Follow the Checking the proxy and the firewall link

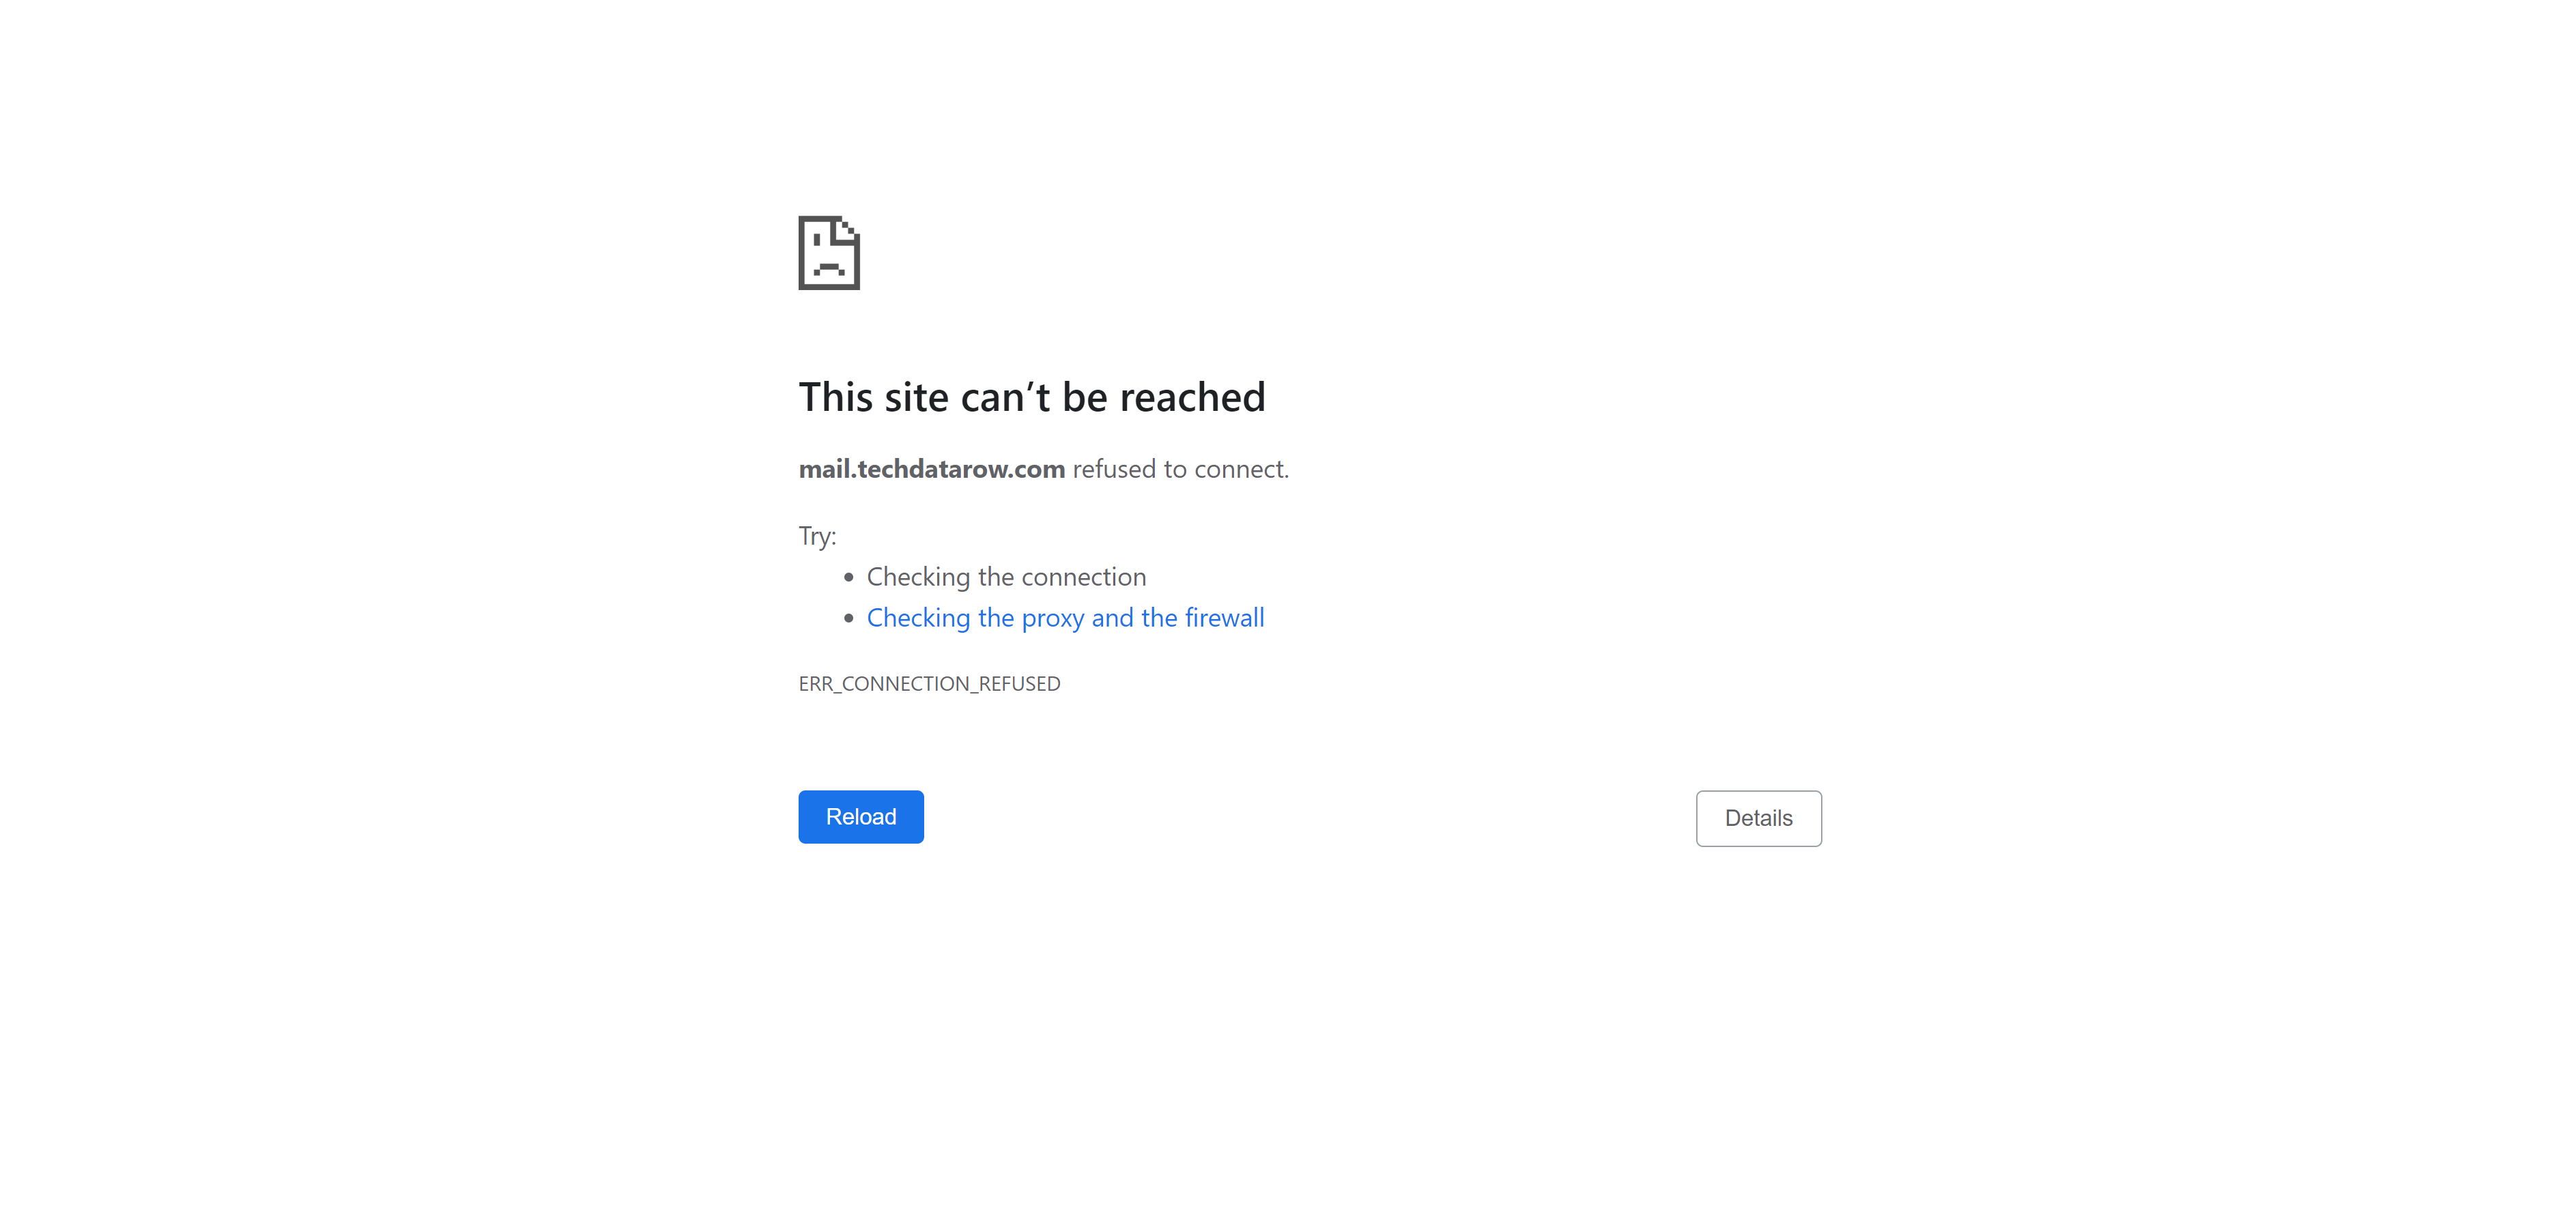(1066, 618)
